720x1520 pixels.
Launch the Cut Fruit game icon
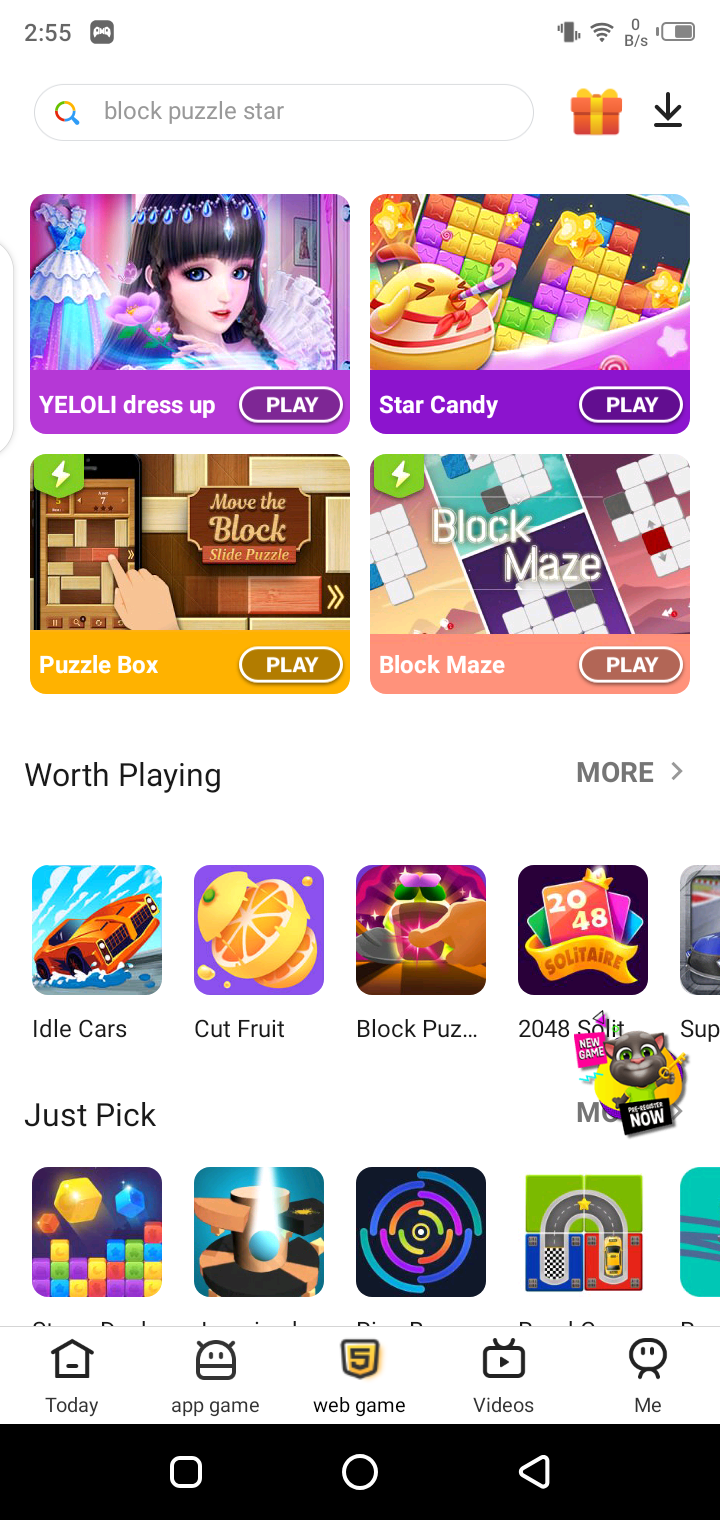click(259, 930)
